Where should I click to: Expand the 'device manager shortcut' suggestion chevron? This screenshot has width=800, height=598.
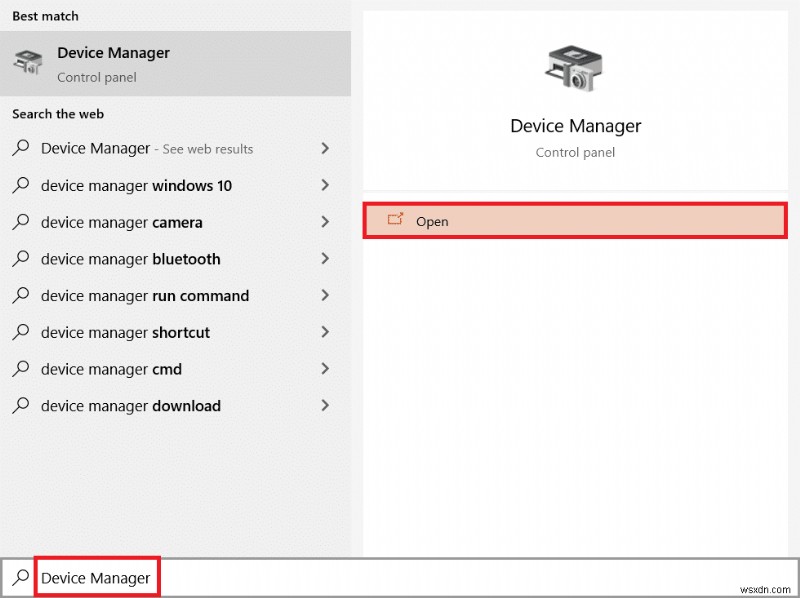[x=325, y=332]
